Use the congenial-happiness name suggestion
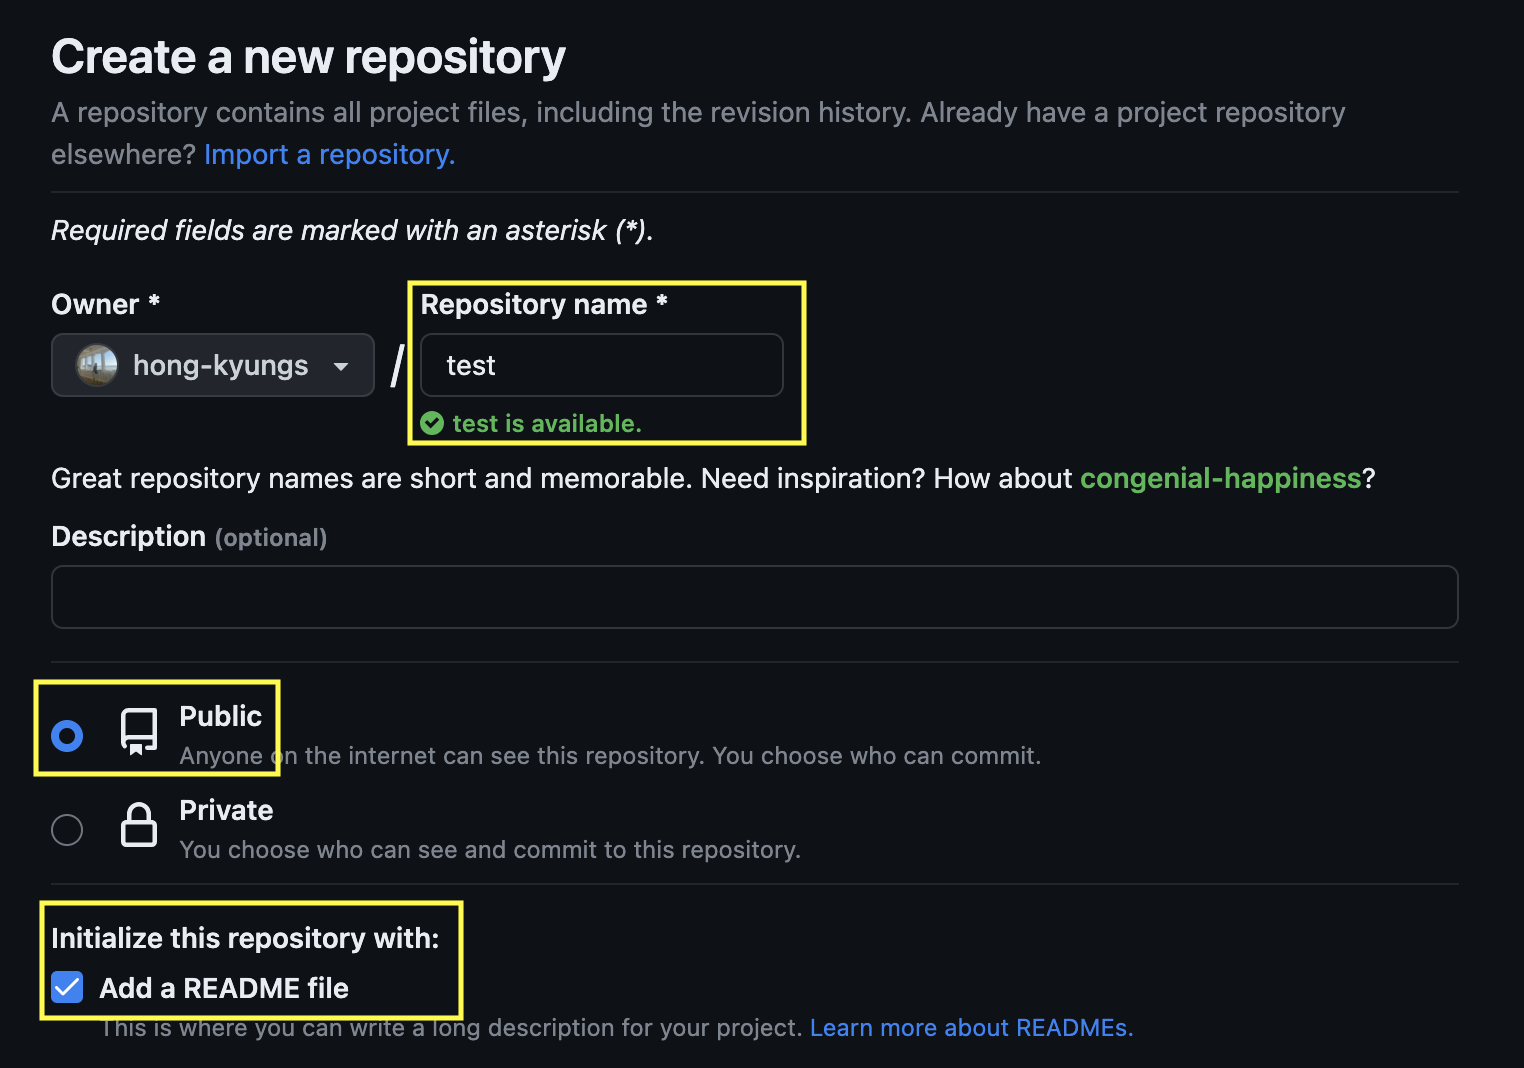Viewport: 1524px width, 1068px height. pos(1220,479)
